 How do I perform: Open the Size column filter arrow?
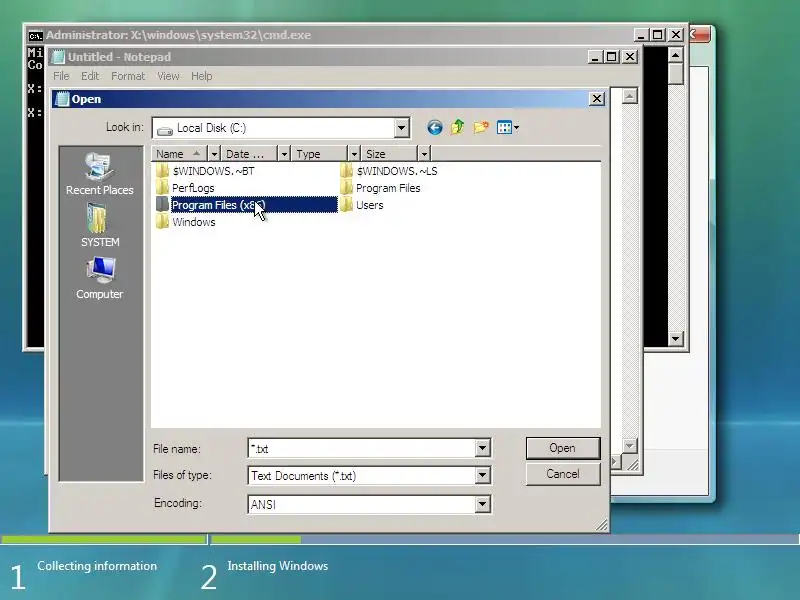[x=424, y=154]
